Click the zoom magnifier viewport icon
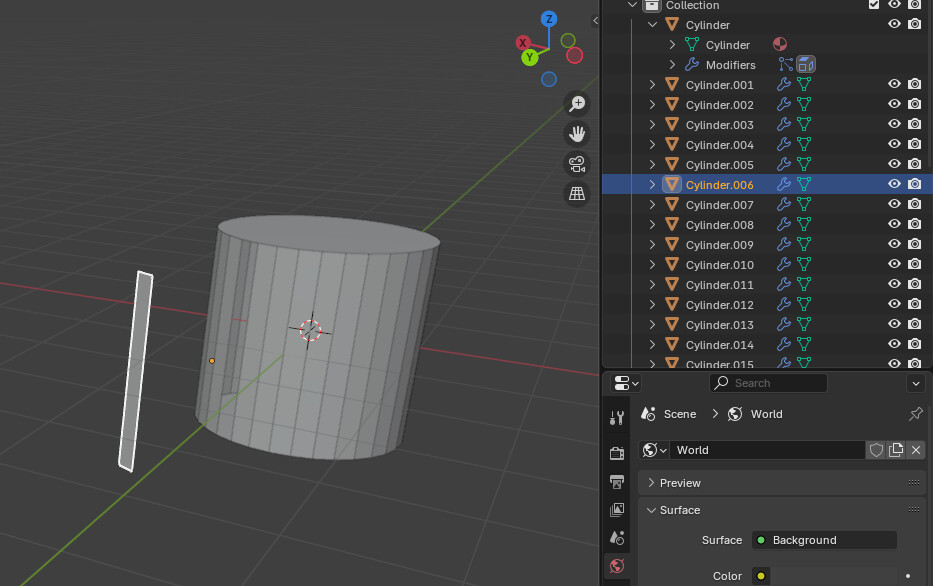Image resolution: width=933 pixels, height=586 pixels. 577,104
